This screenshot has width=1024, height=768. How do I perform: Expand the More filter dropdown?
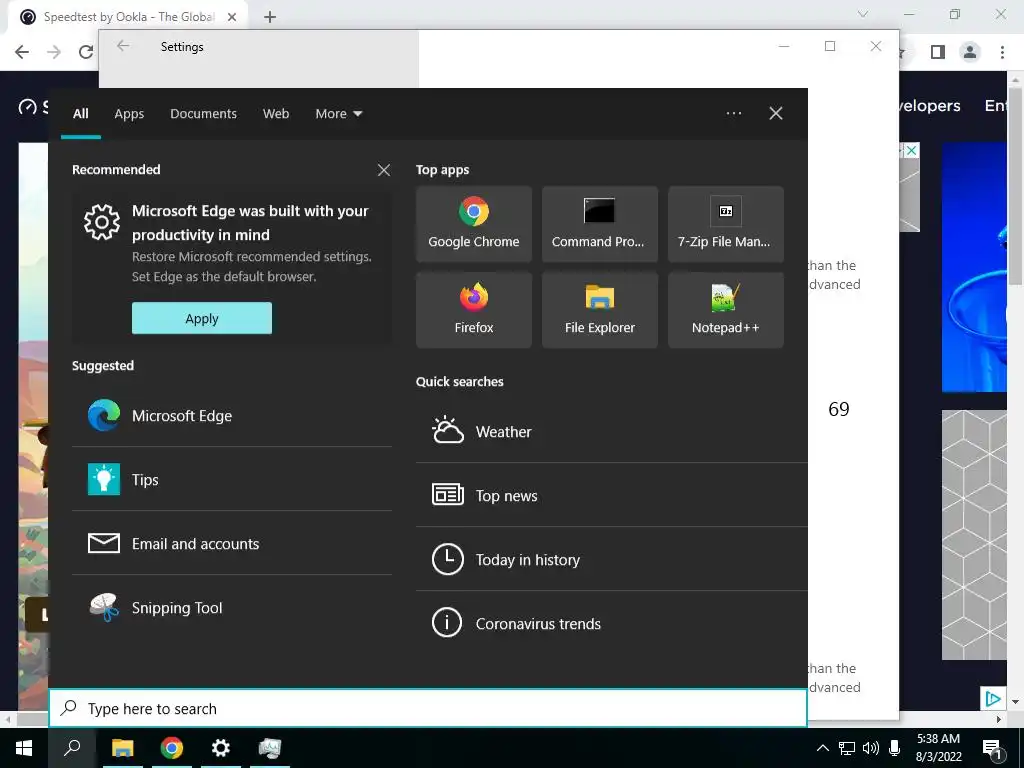coord(338,114)
